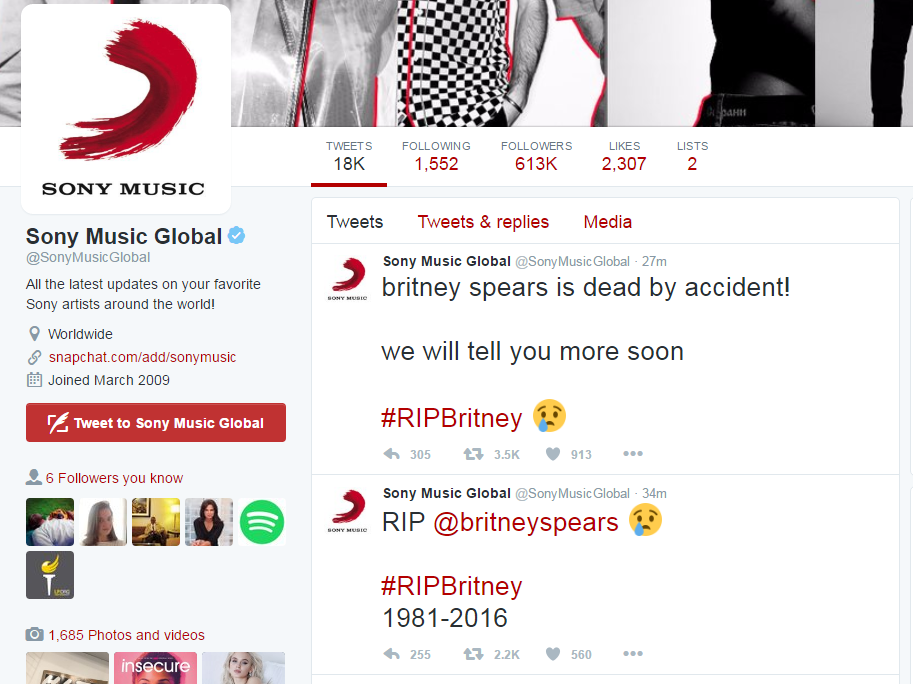913x684 pixels.
Task: Click the Tweet to Sony Music Global button
Action: tap(156, 423)
